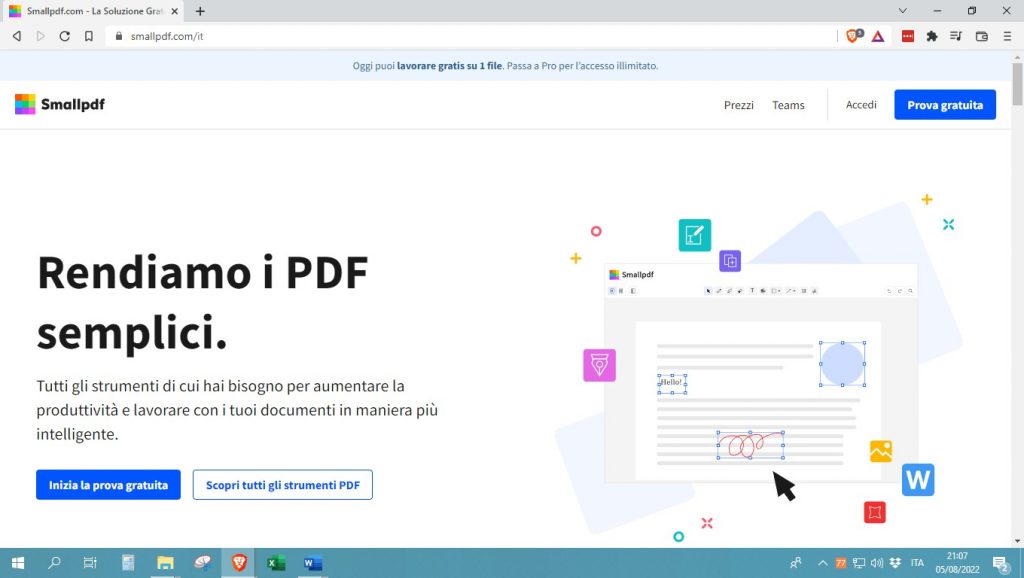Screen dimensions: 1024x578
Task: Open Excel from the taskbar
Action: point(274,562)
